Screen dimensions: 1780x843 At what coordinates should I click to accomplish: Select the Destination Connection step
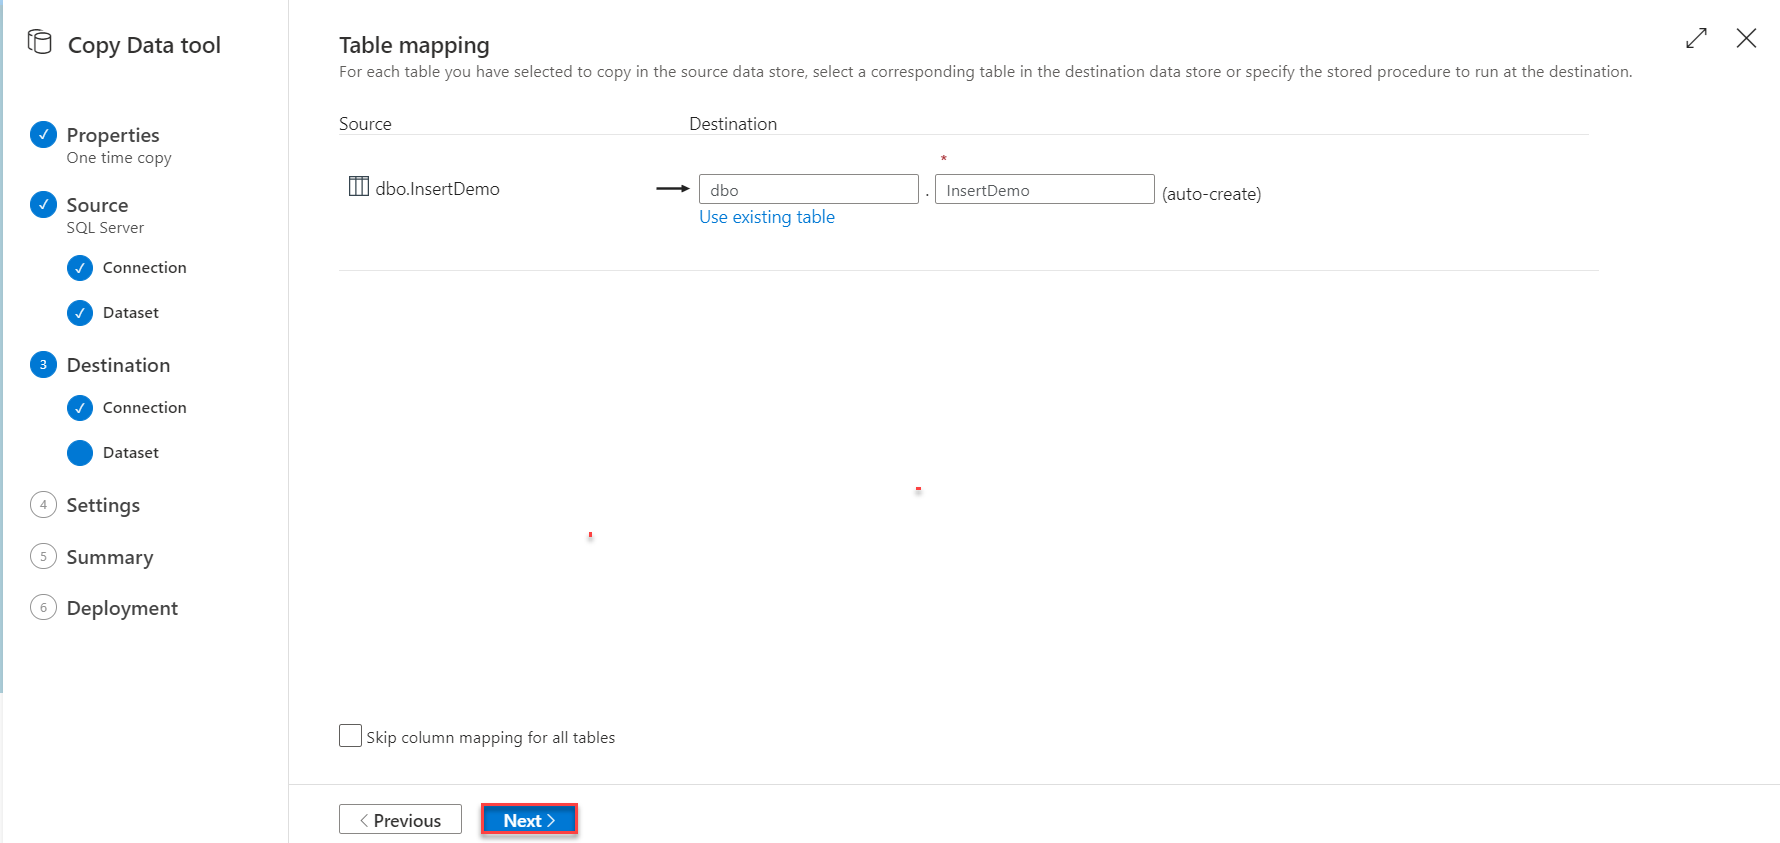(144, 408)
